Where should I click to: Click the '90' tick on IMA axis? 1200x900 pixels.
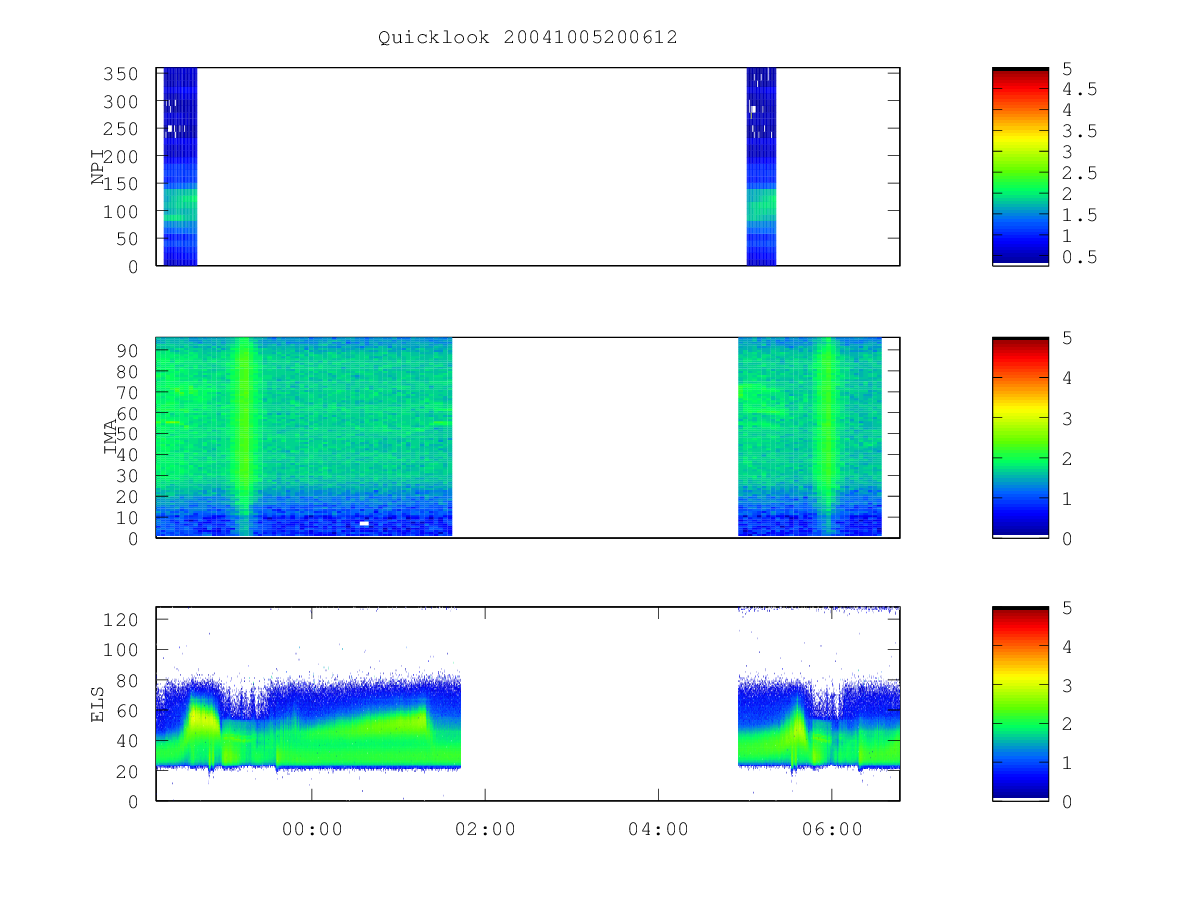[128, 350]
